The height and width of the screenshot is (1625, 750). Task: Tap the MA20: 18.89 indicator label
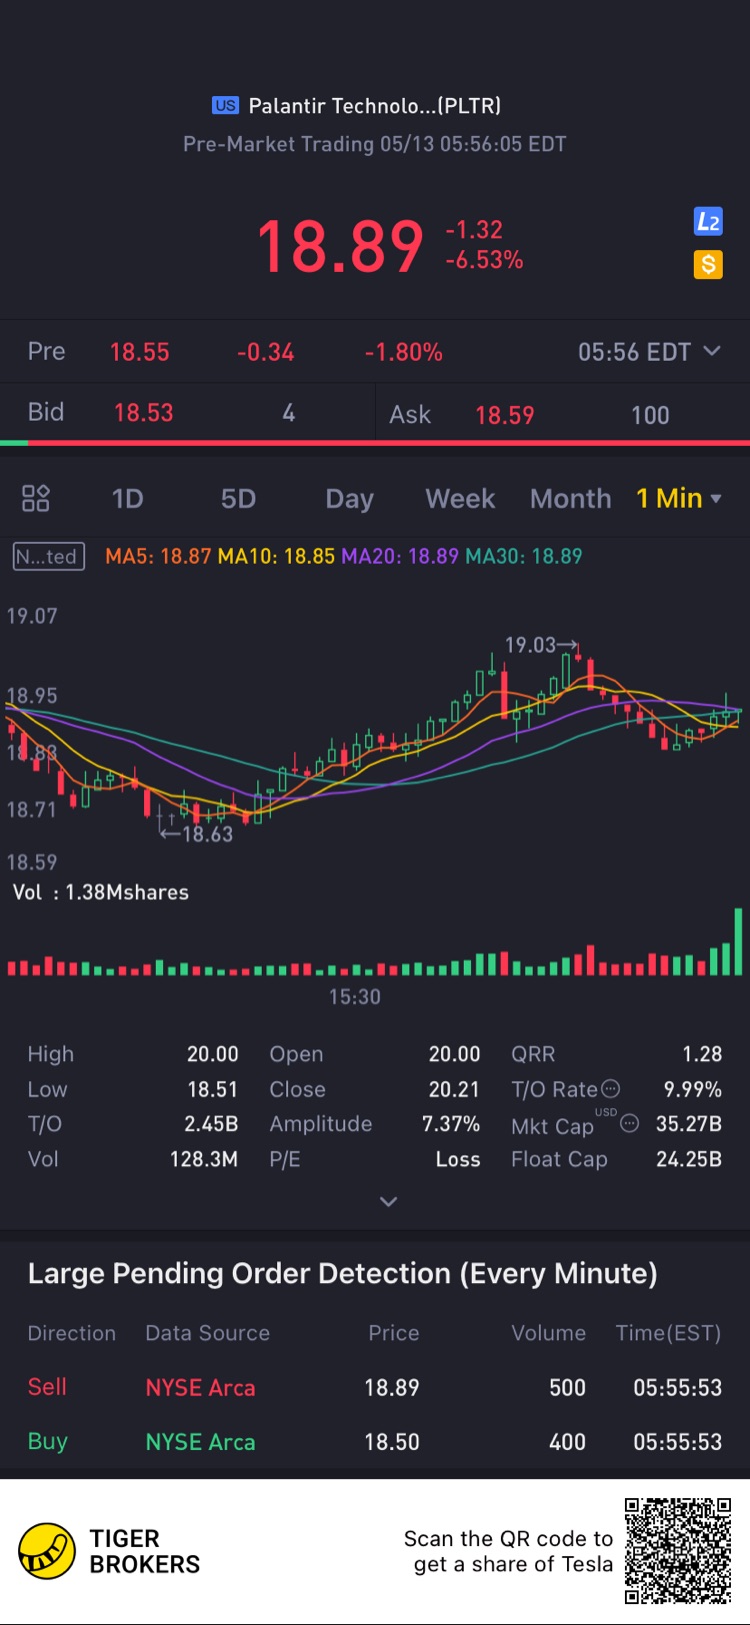(x=400, y=556)
